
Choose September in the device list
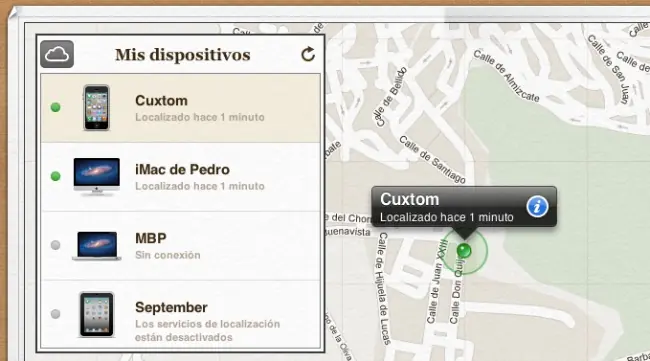click(181, 315)
